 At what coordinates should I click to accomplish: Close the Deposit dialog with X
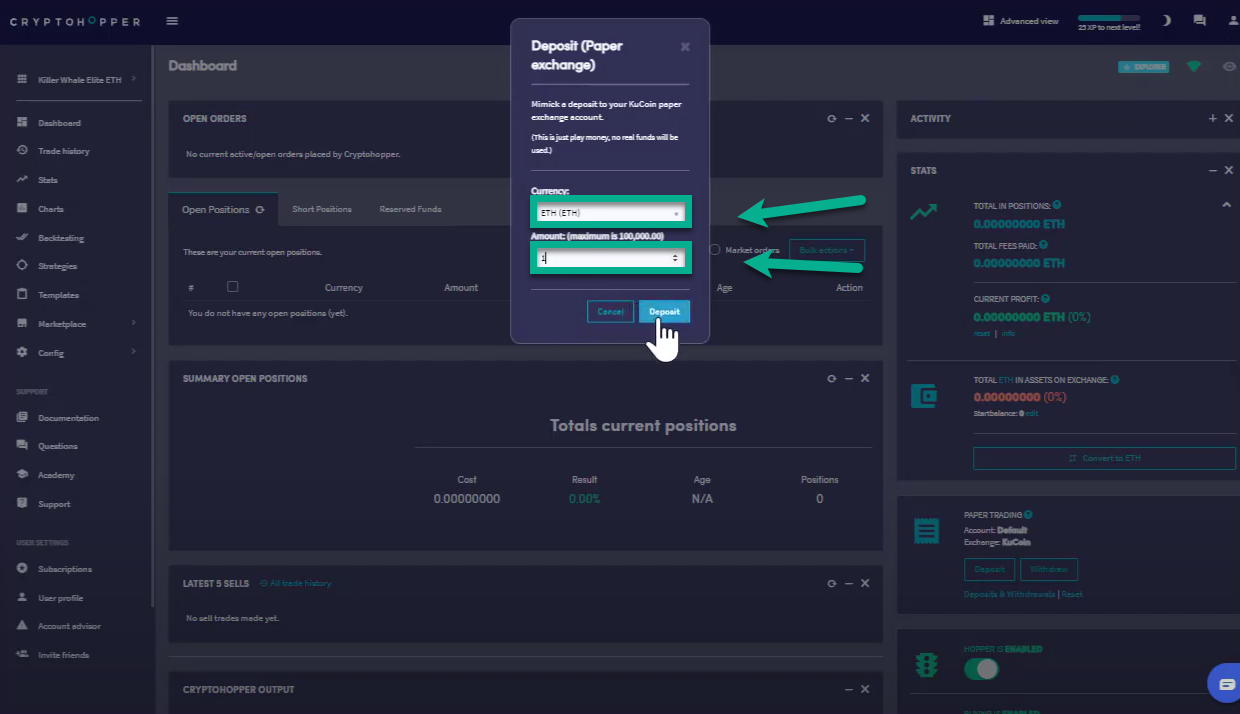(685, 46)
